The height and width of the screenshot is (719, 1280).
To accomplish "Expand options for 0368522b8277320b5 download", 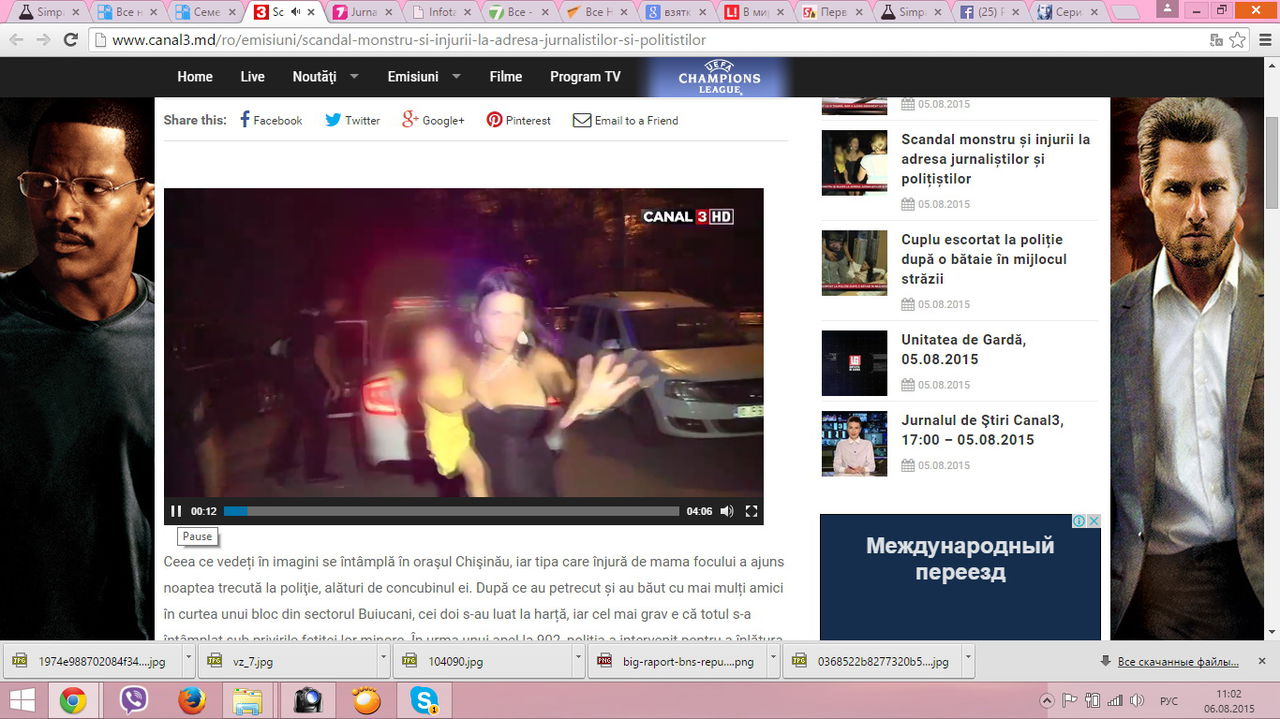I will point(969,661).
